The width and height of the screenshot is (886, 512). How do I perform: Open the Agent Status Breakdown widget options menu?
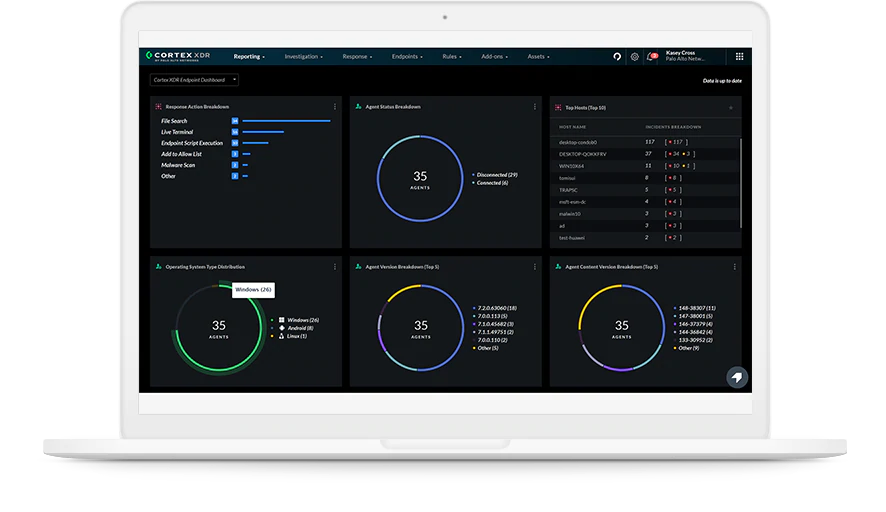[x=535, y=107]
